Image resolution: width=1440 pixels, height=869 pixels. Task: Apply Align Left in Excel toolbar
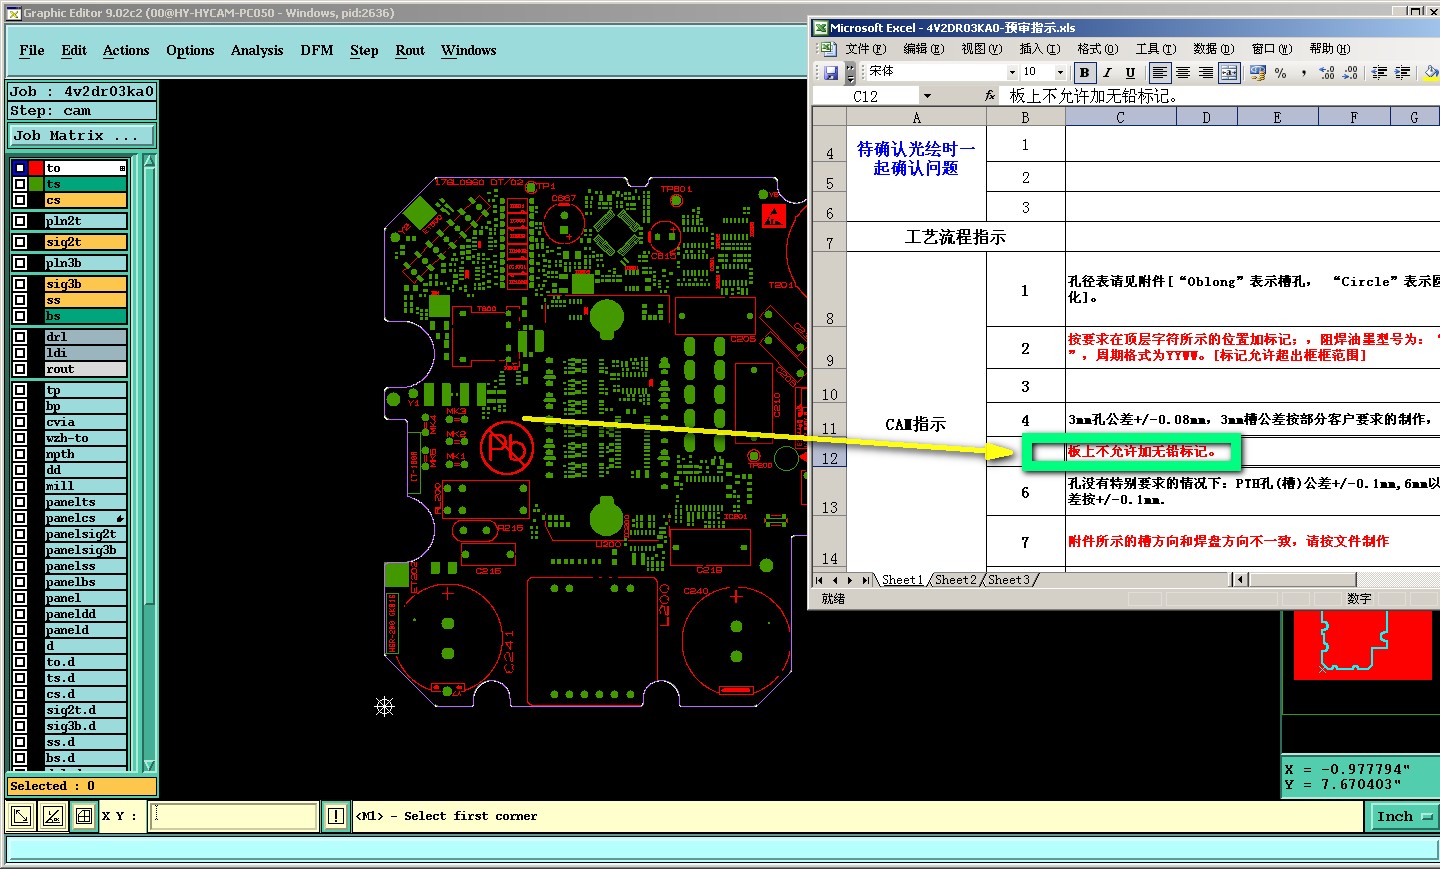1160,72
